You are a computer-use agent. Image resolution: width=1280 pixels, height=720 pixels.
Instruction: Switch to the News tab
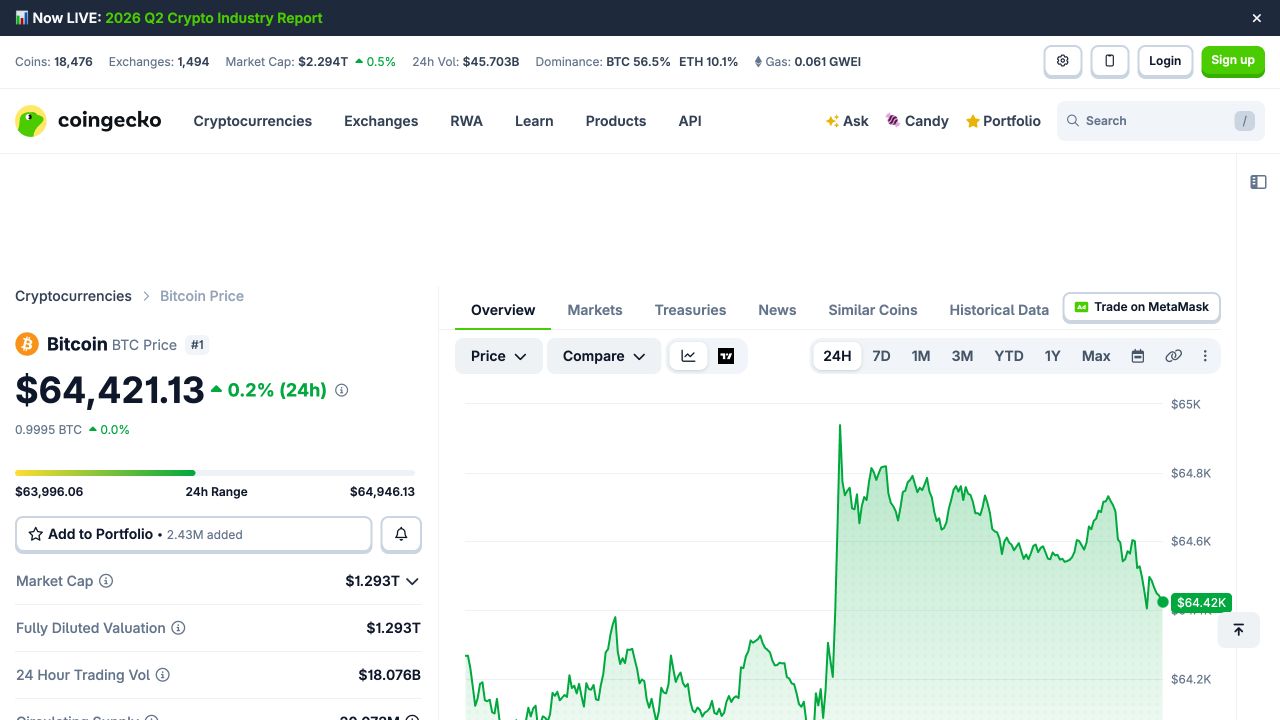[777, 310]
